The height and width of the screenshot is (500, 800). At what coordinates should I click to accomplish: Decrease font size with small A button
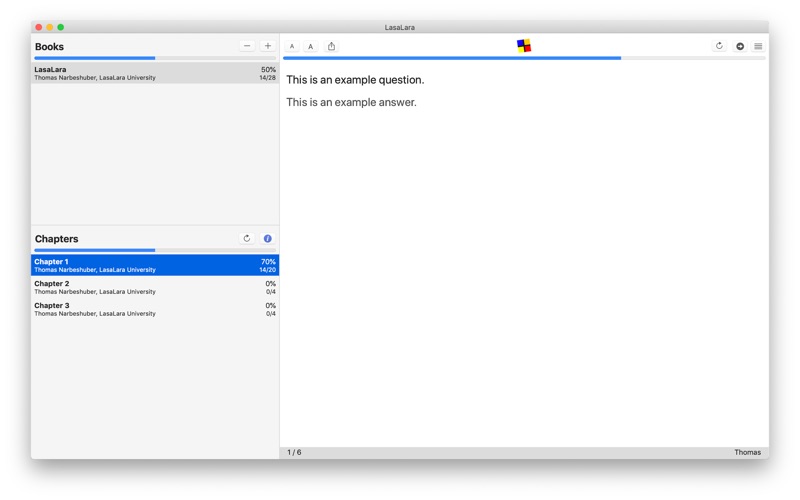point(292,46)
